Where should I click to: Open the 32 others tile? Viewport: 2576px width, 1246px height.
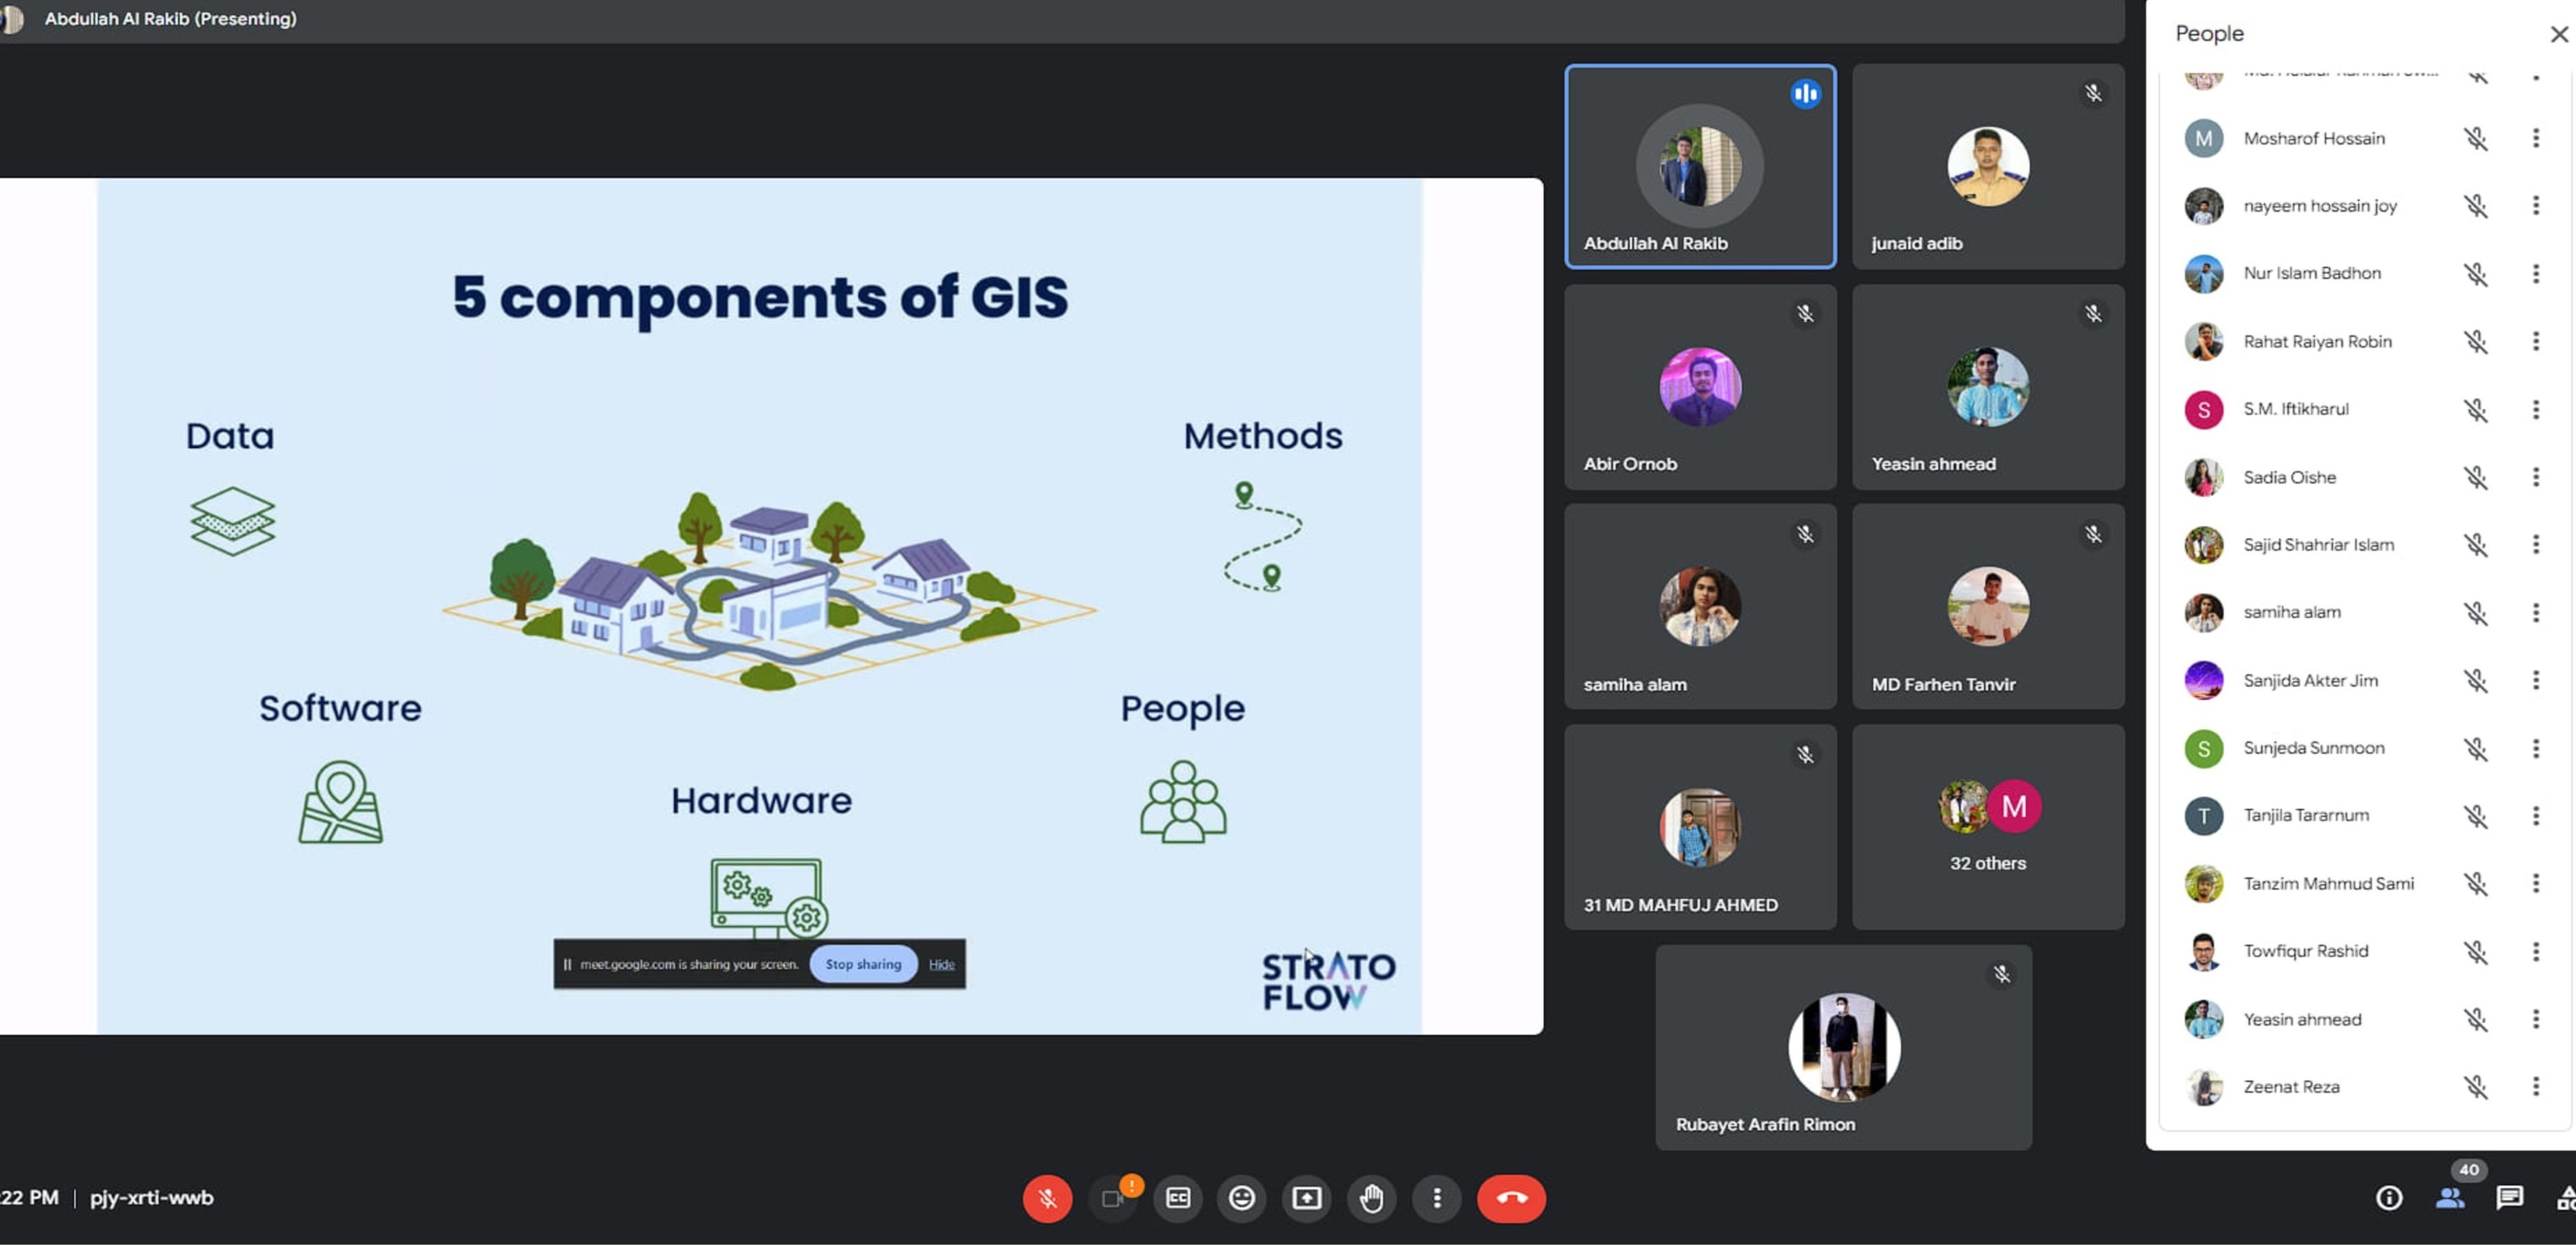click(x=1988, y=827)
